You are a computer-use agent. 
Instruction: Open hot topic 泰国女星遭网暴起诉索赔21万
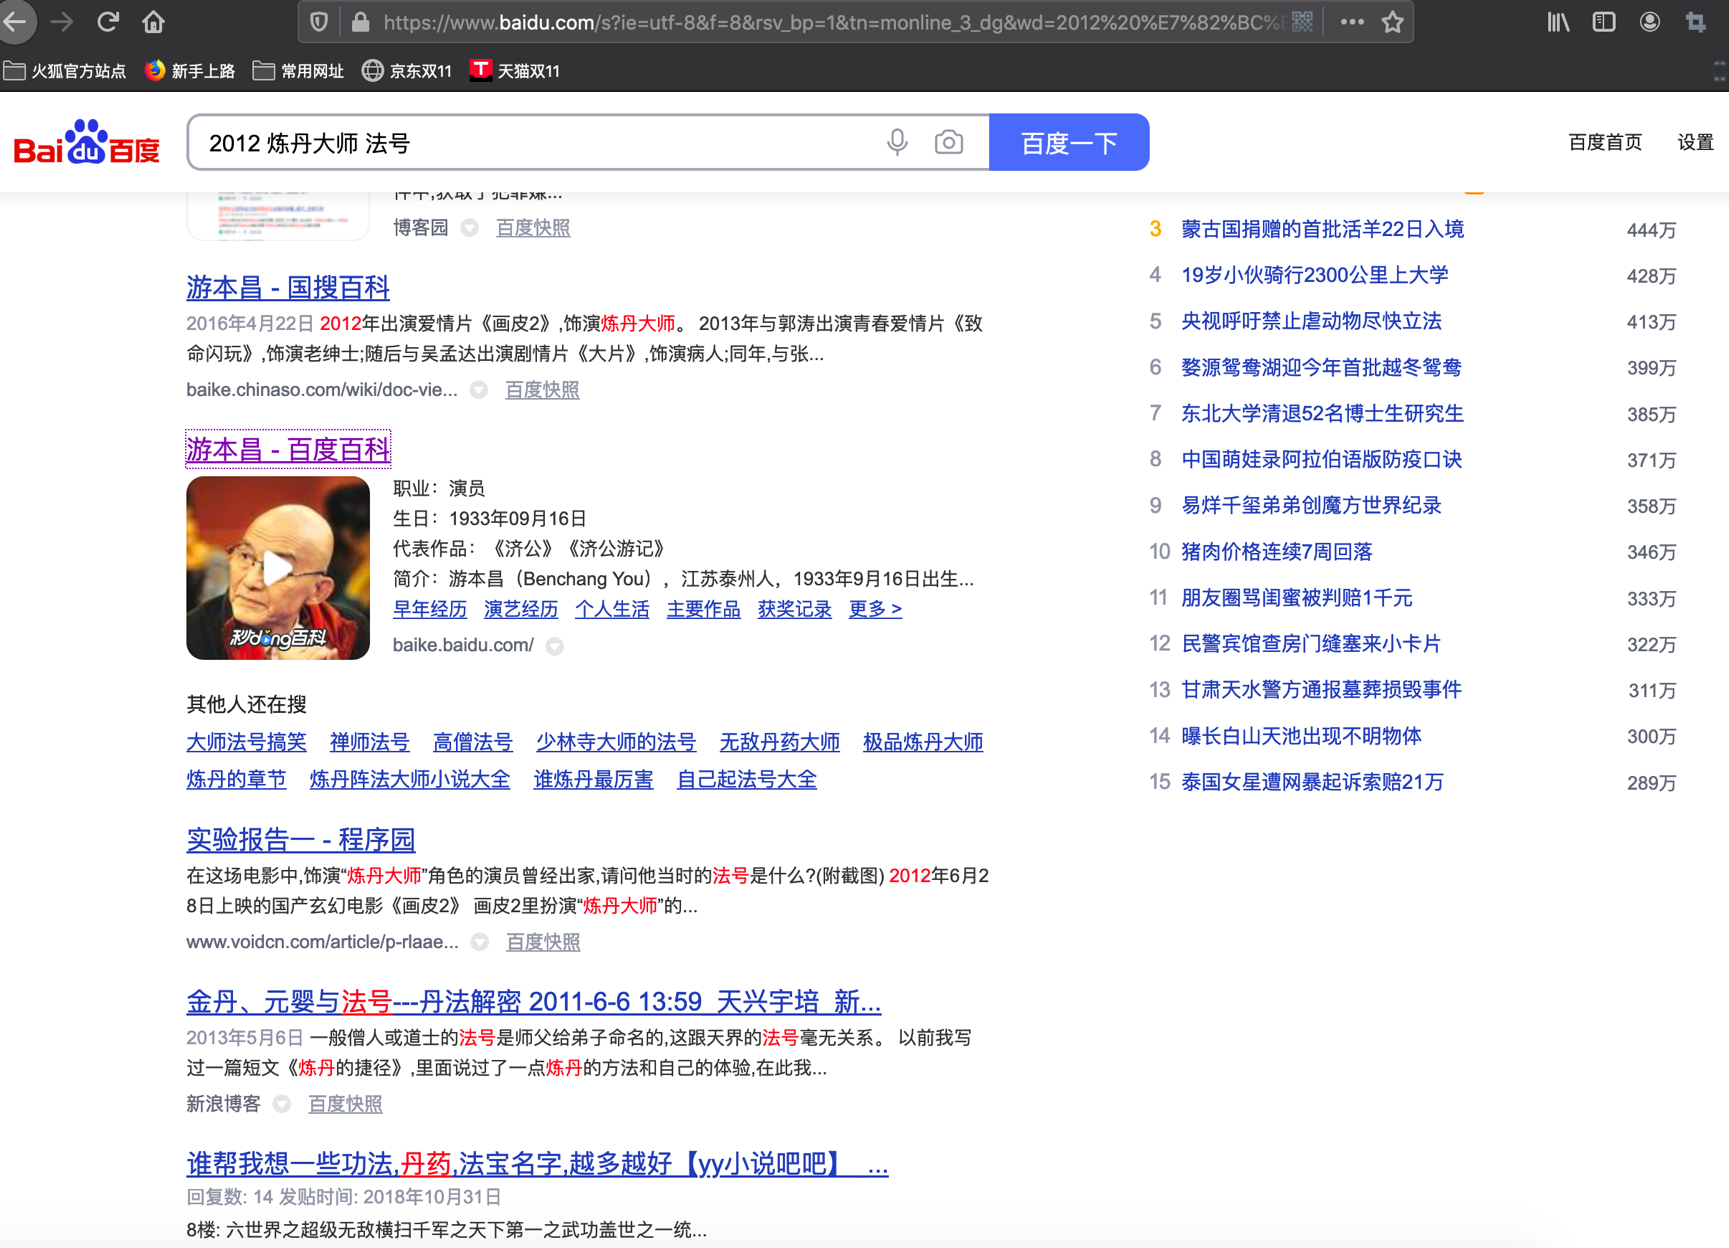coord(1313,782)
